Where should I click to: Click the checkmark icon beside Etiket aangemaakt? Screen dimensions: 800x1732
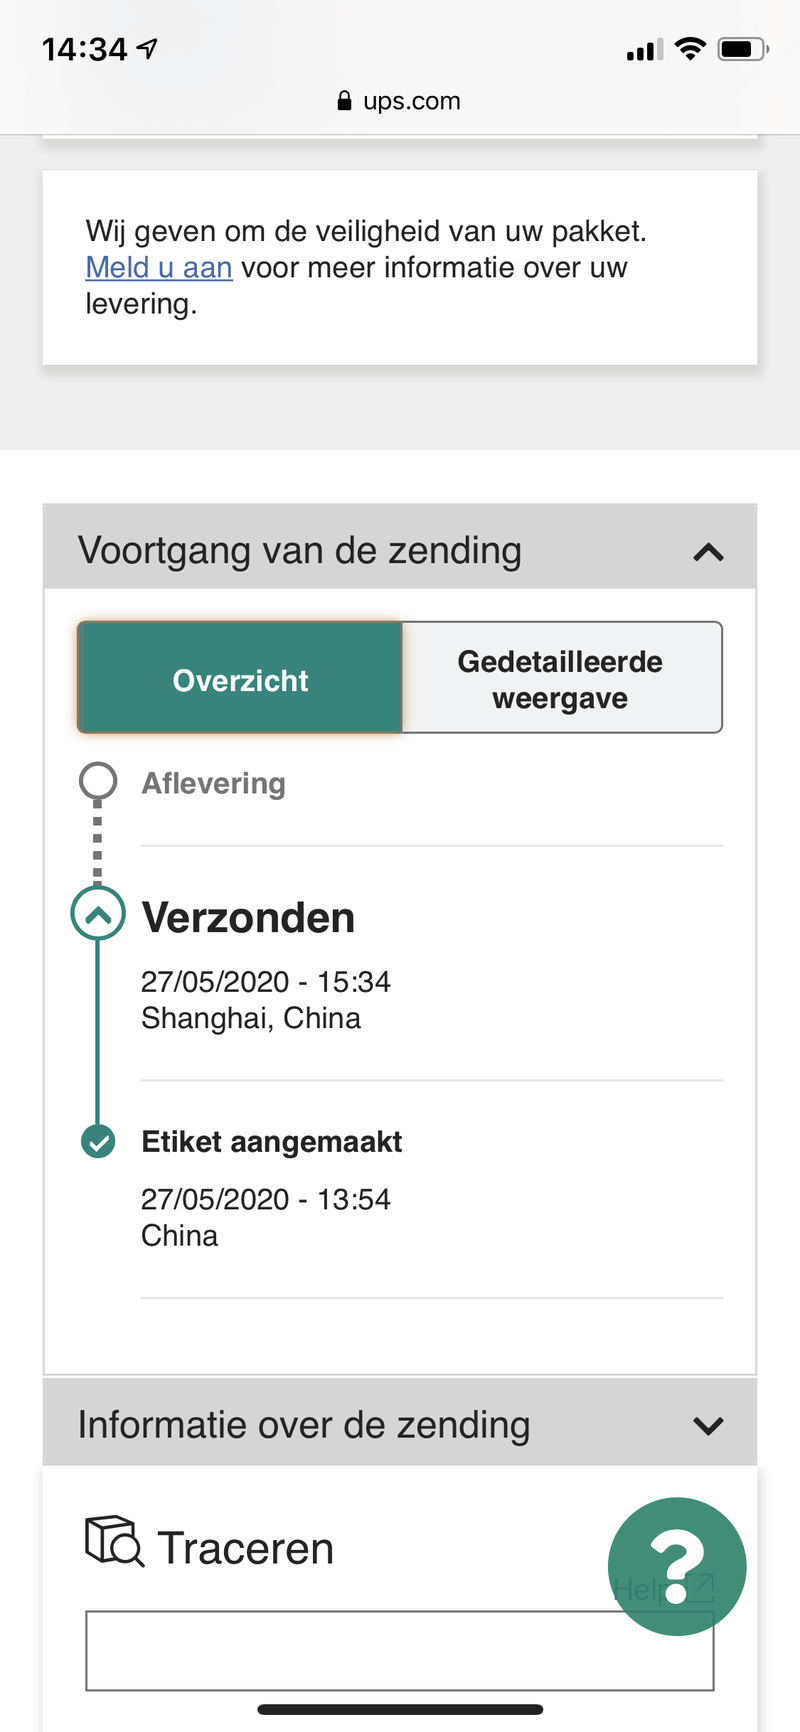[97, 1141]
